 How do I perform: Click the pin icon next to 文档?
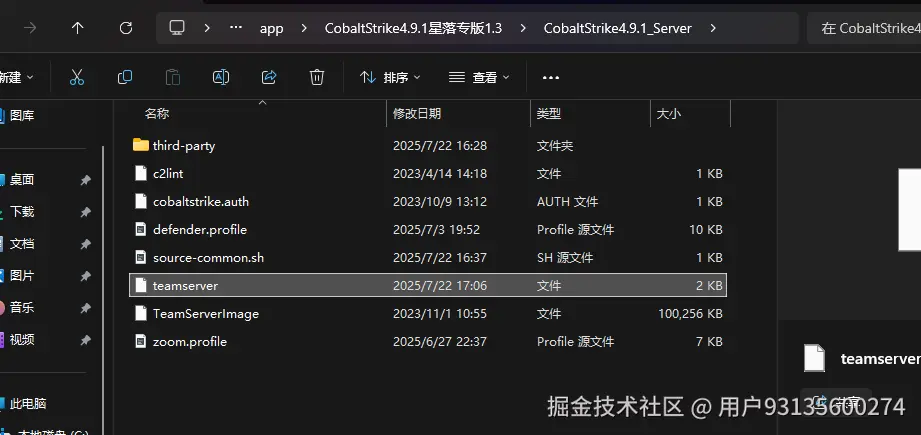pos(85,244)
